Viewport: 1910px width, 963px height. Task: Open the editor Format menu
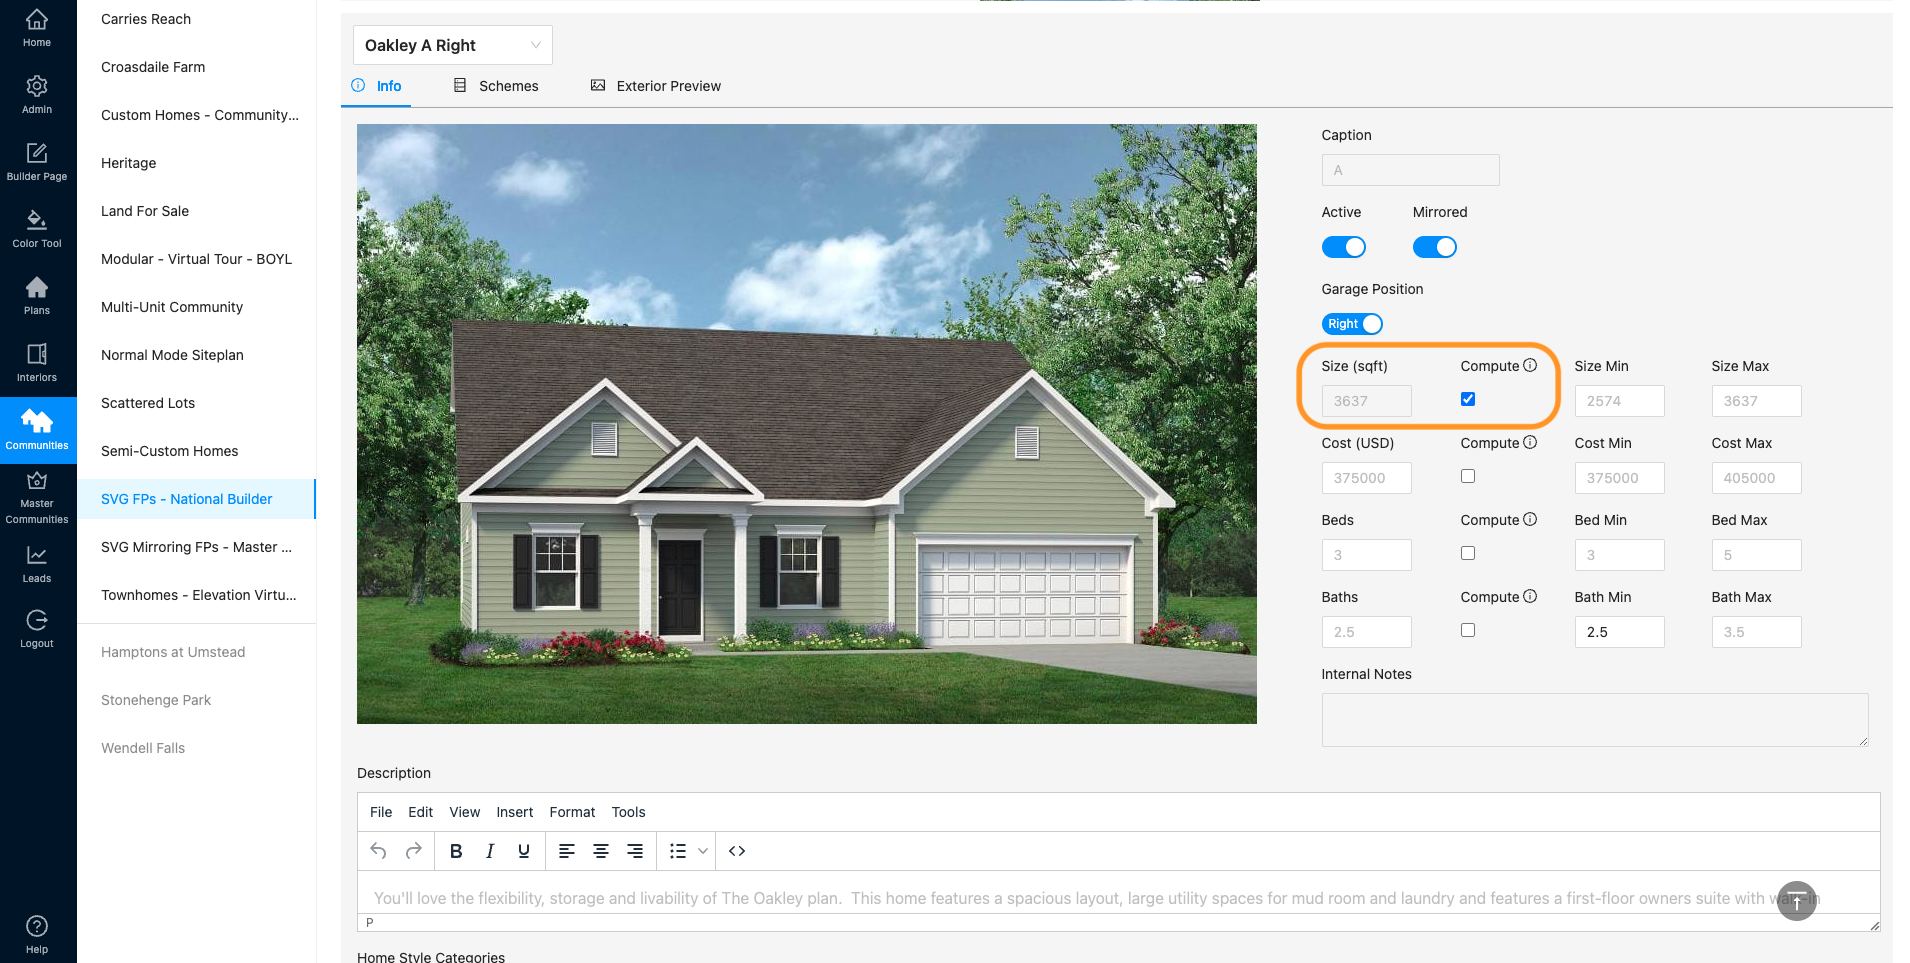[x=572, y=812]
